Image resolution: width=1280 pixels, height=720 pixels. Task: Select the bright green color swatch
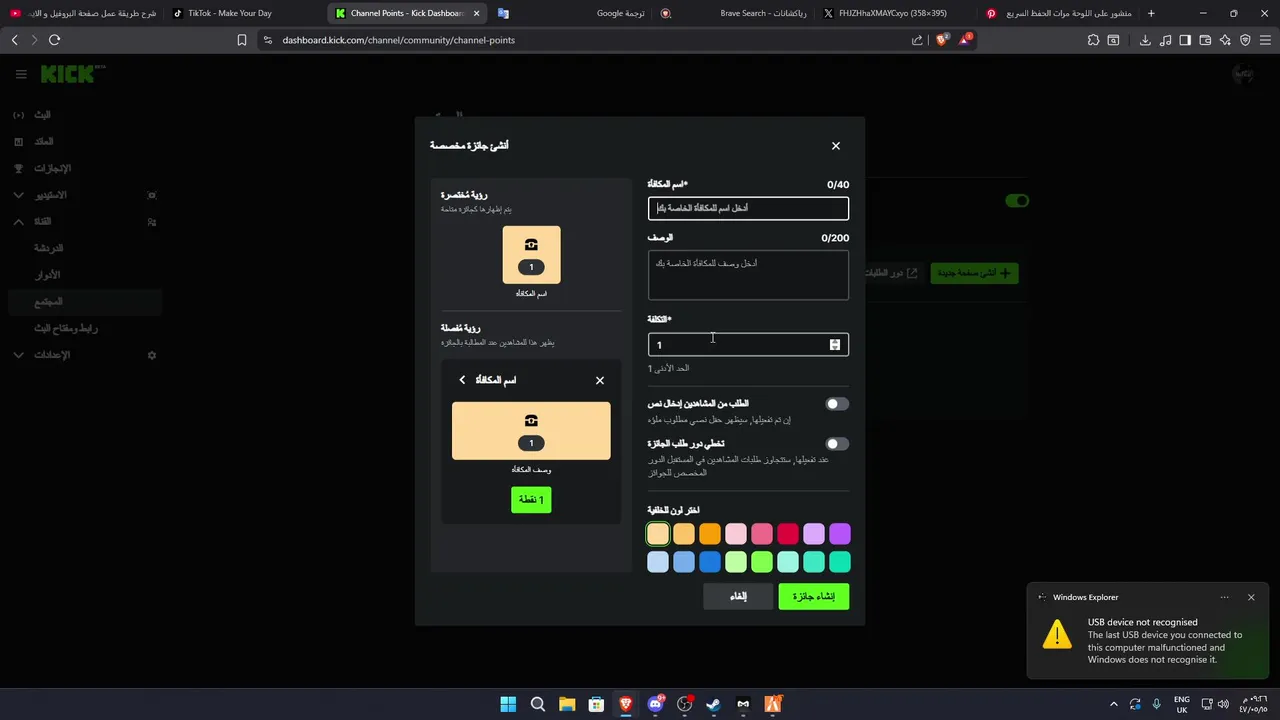pos(762,562)
